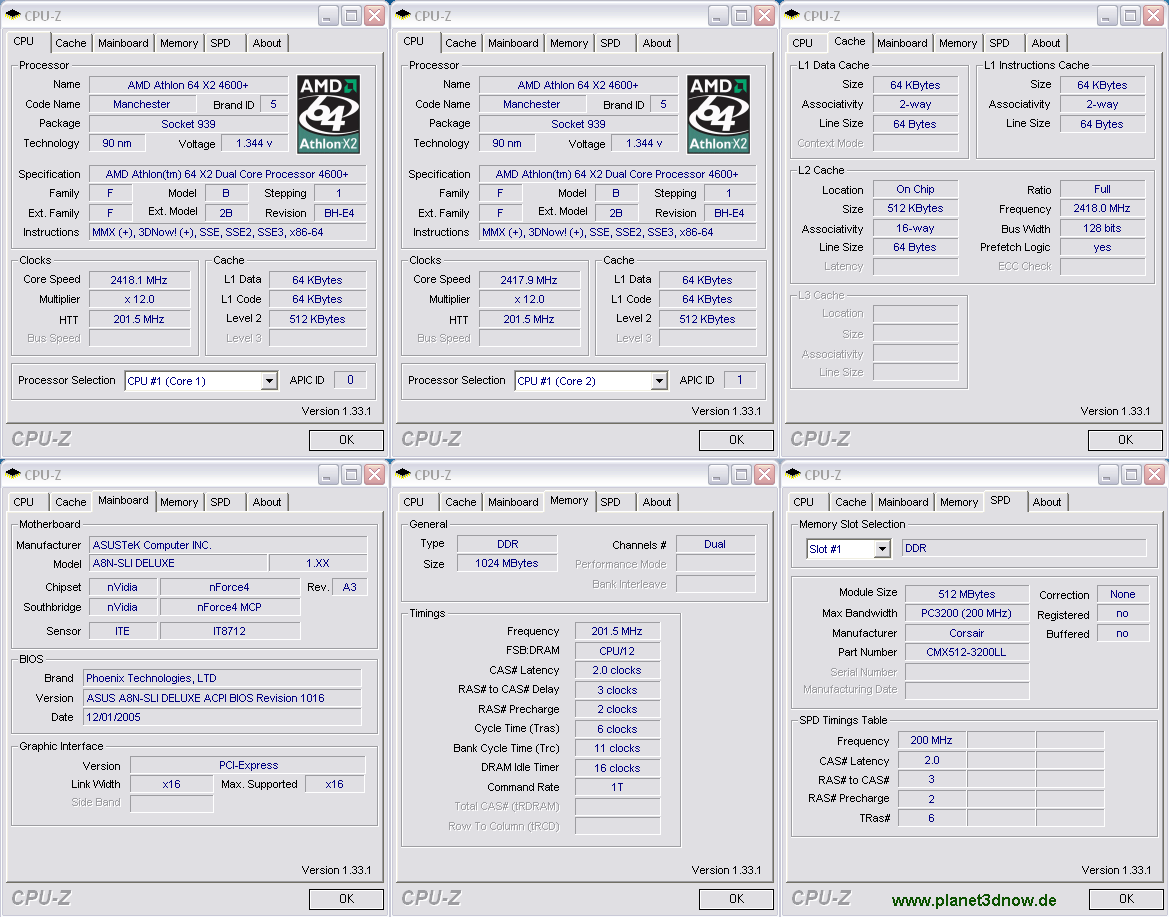Click the Bus Width 128 bits value
1169x917 pixels.
[1102, 228]
